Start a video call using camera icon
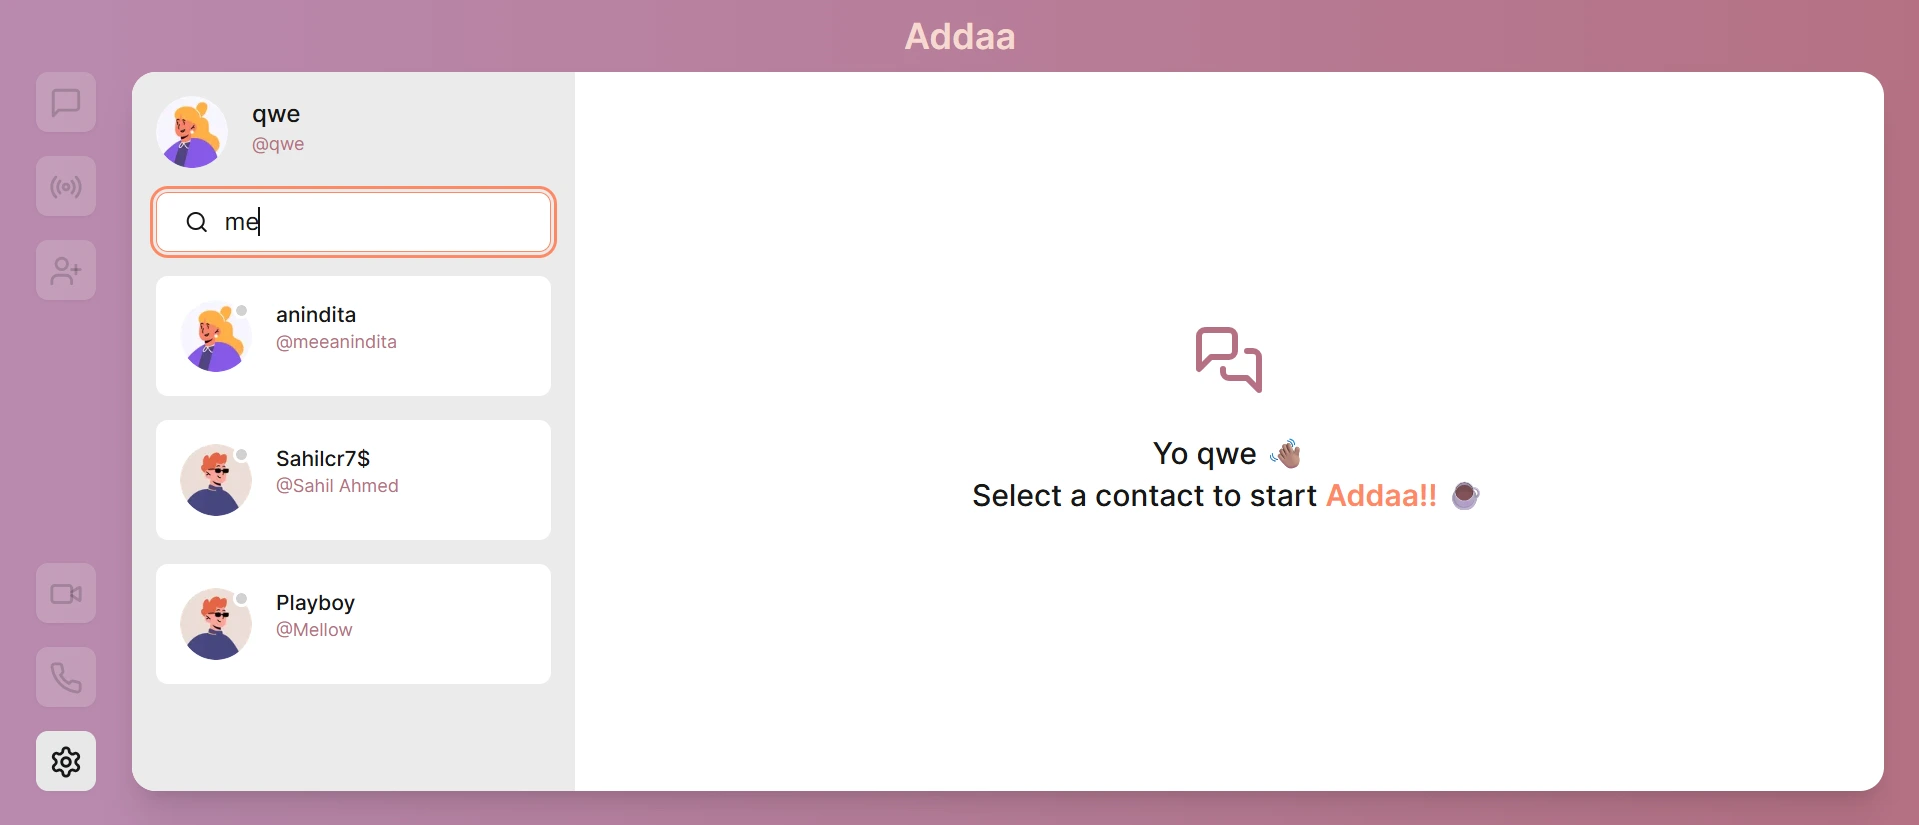Screen dimensions: 1919x825 coord(65,593)
